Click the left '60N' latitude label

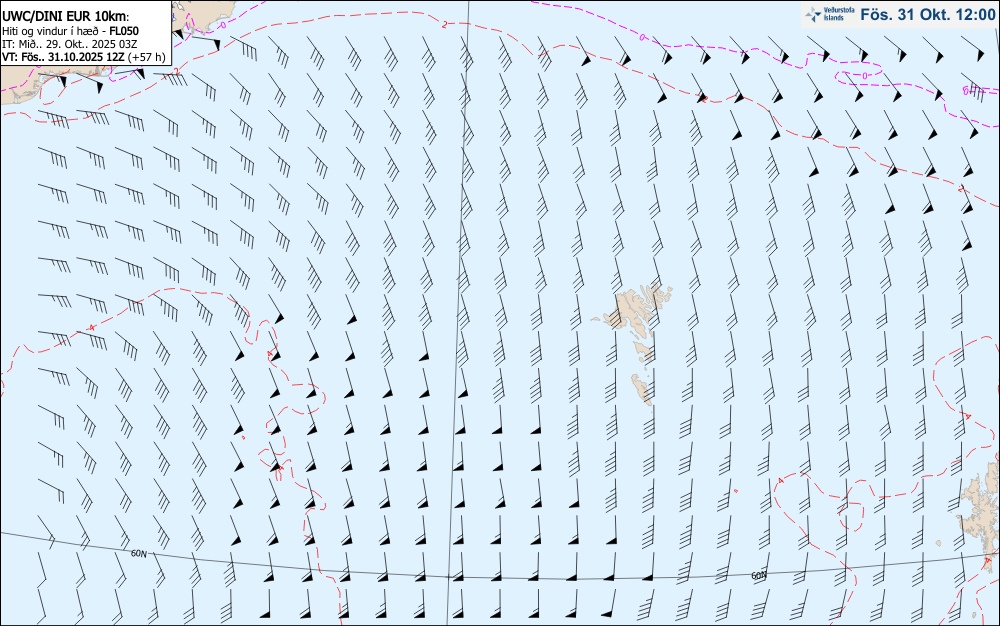(138, 553)
